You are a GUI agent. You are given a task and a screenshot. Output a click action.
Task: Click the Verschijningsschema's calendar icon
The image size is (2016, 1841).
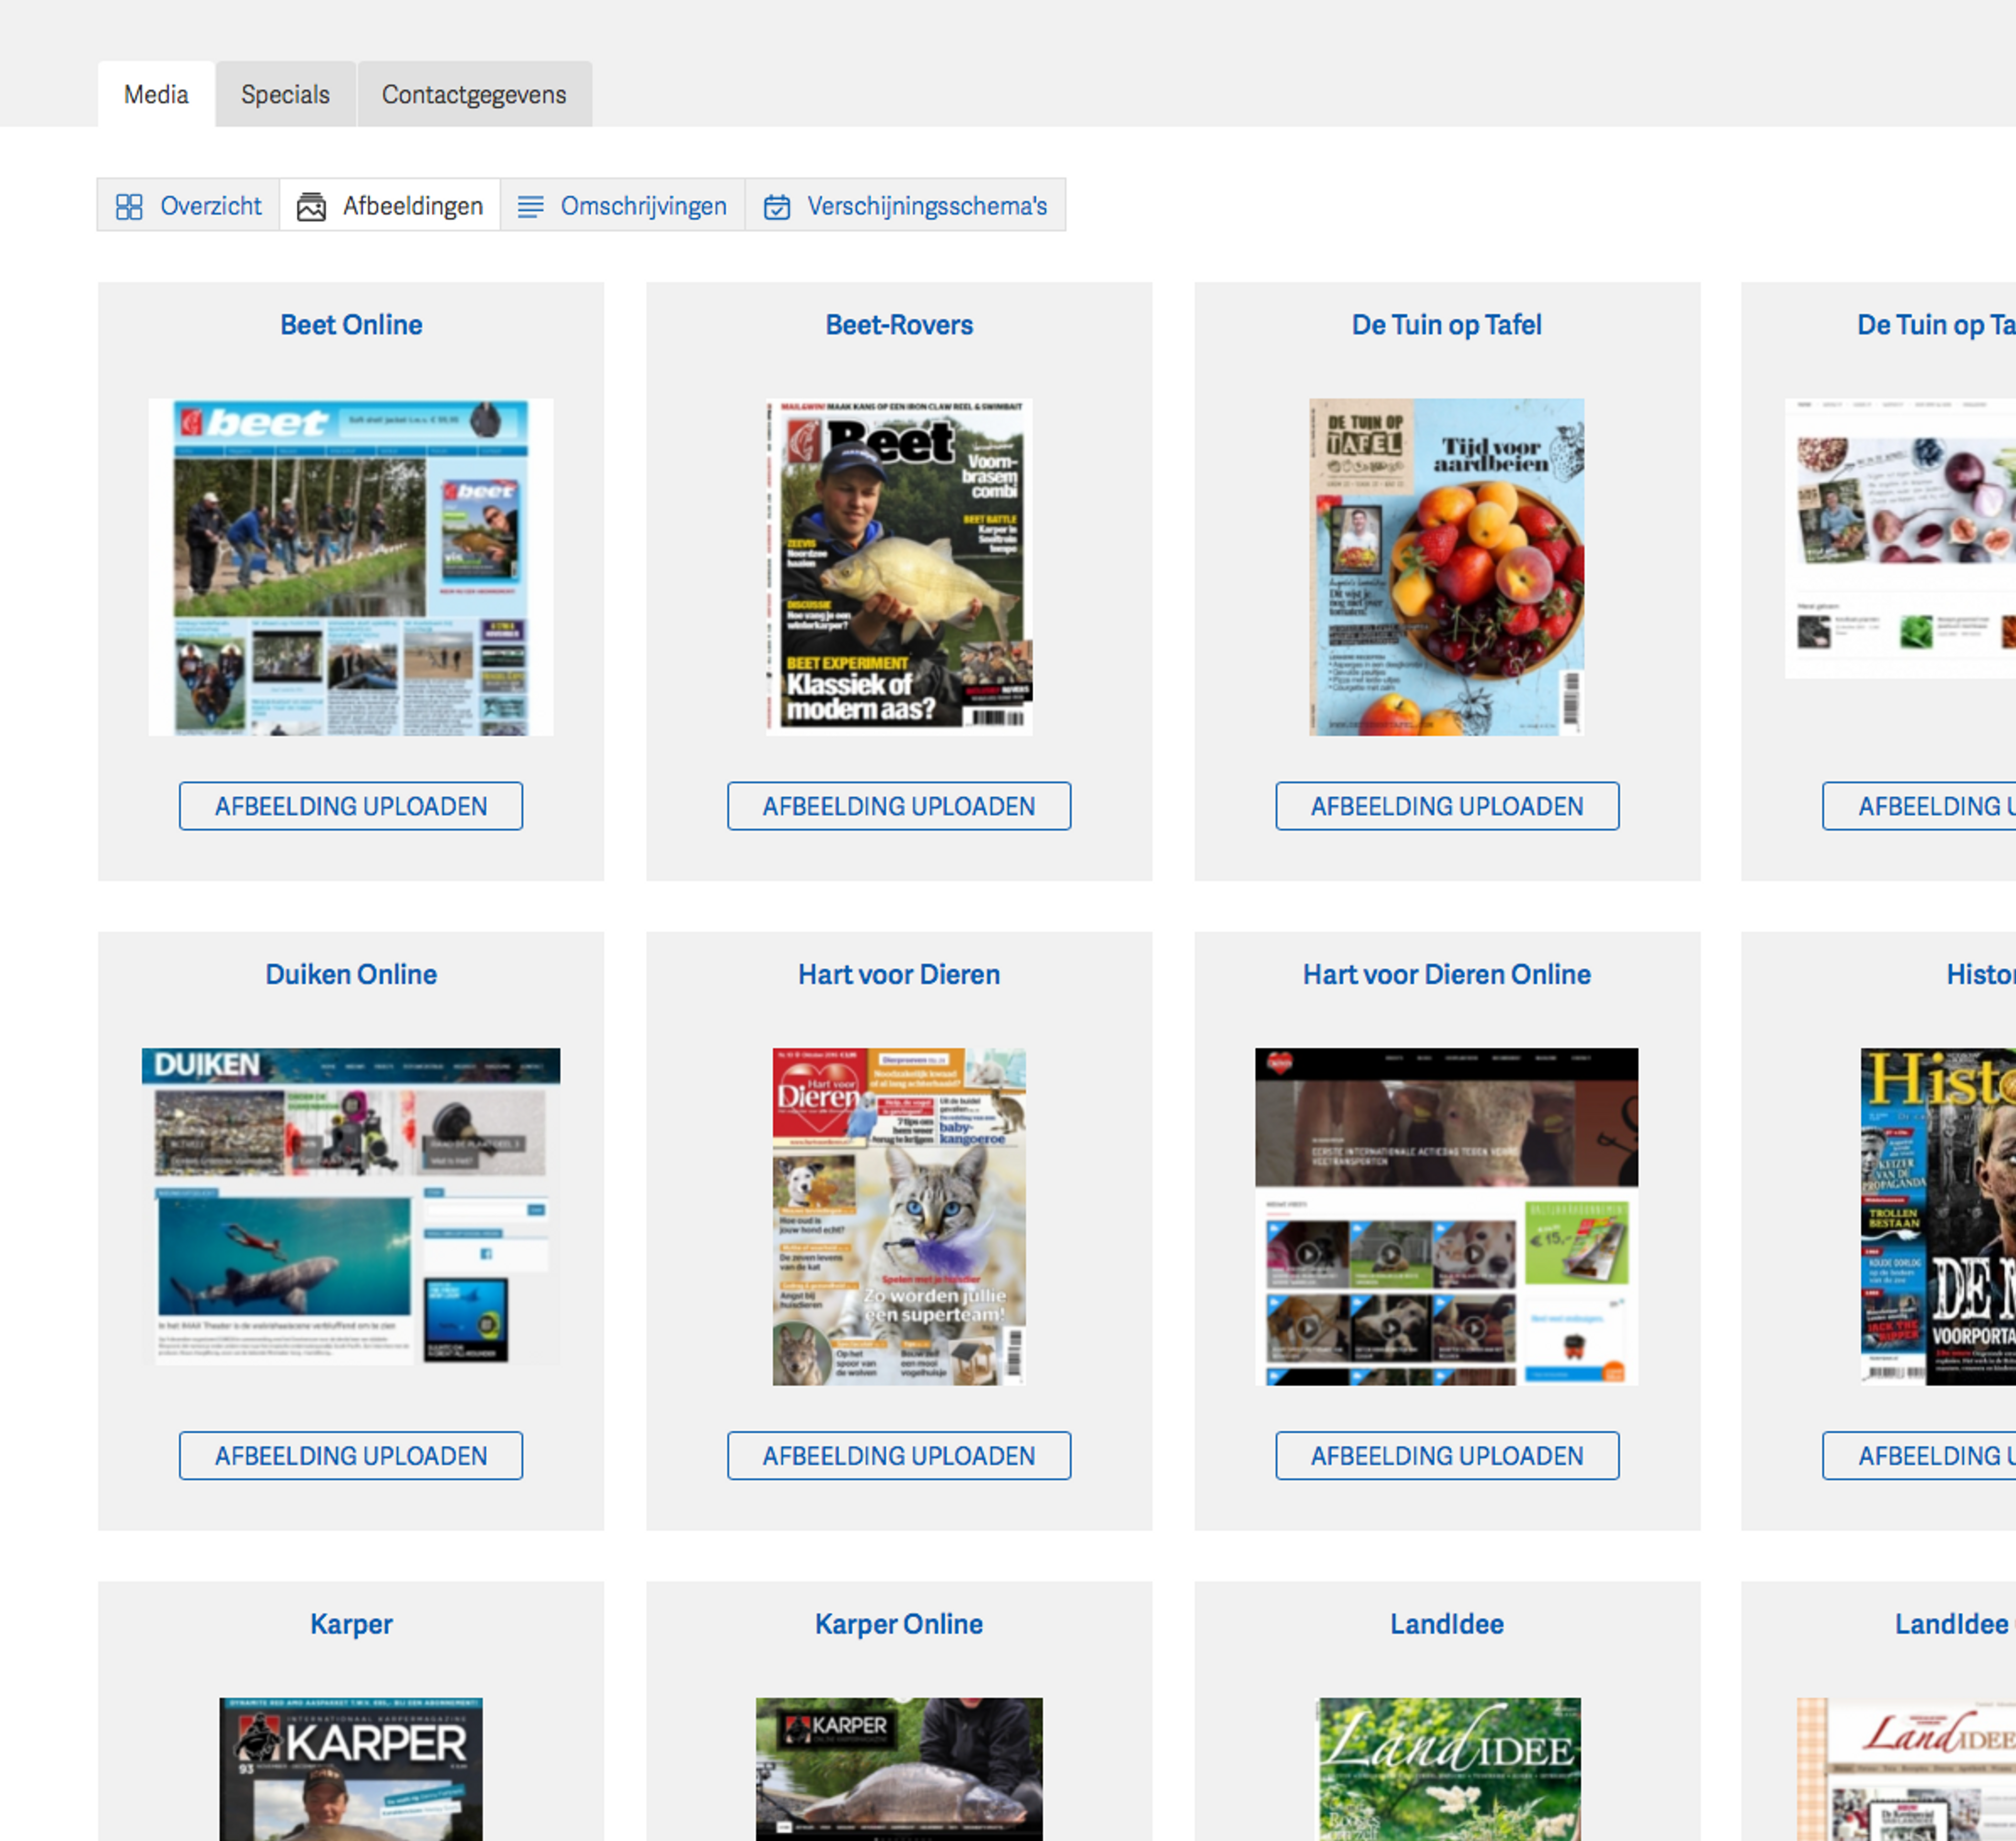pos(777,207)
